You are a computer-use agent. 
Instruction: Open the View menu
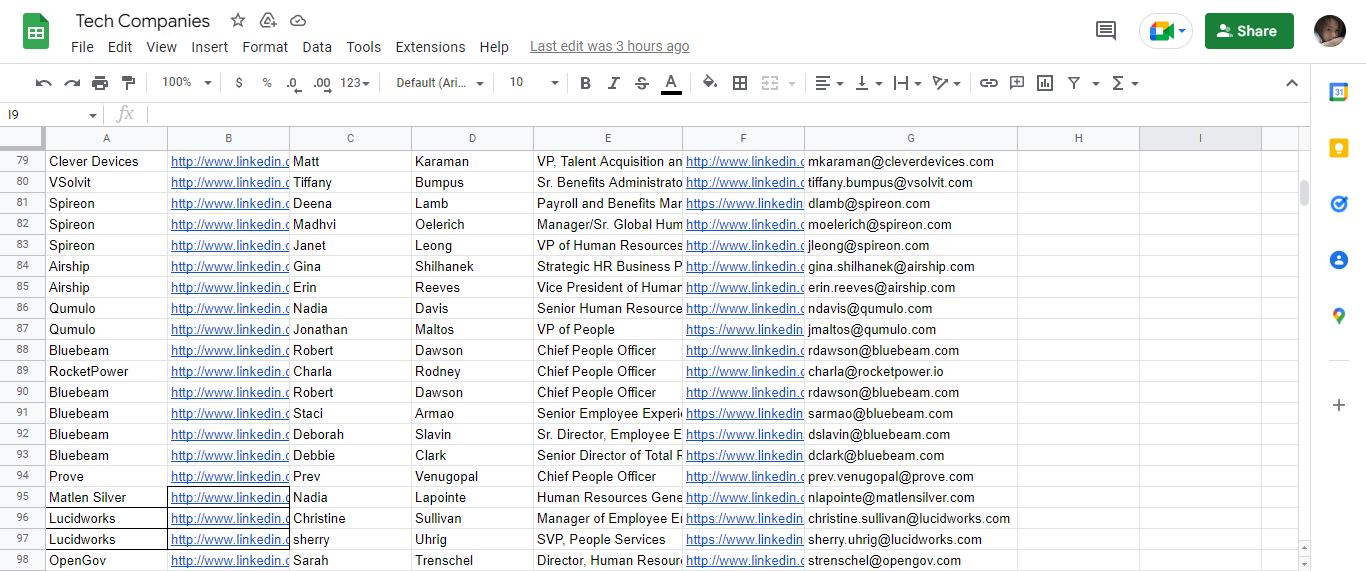(x=161, y=47)
